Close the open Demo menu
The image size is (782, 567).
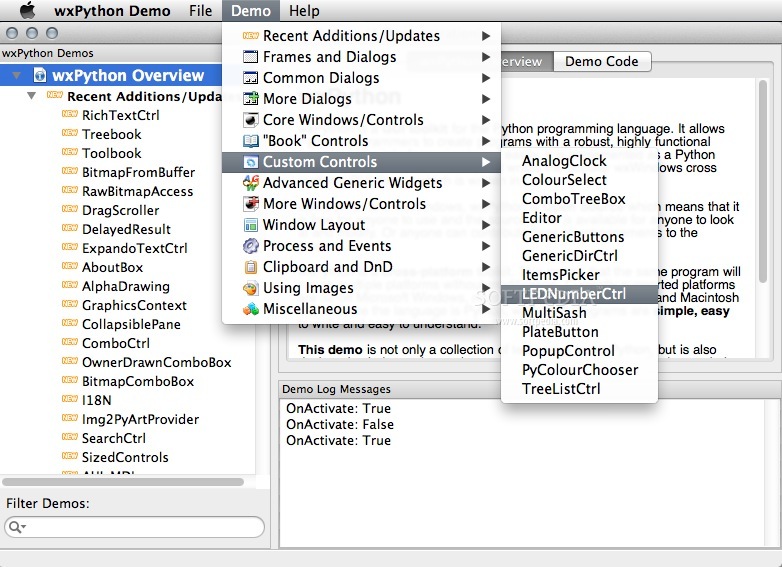pos(251,10)
